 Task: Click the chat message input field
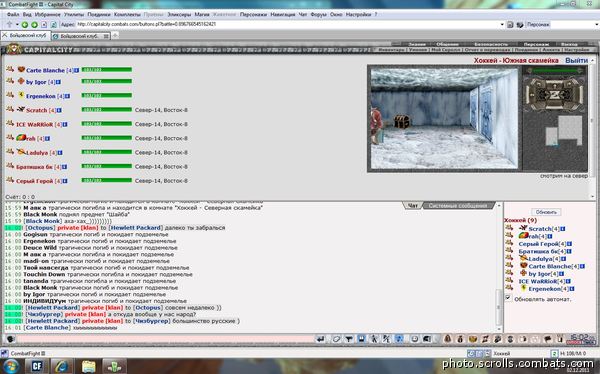(x=165, y=339)
